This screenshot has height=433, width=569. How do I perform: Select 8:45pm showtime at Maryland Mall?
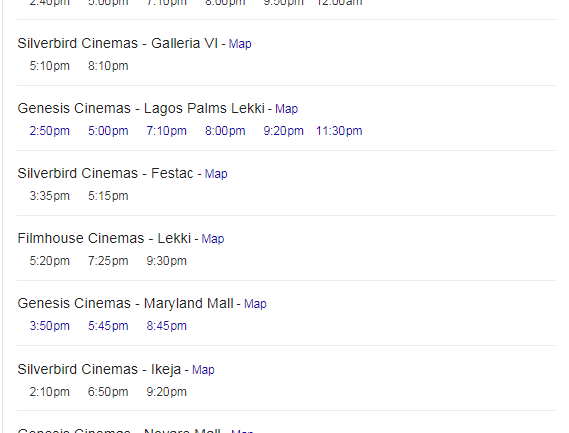coord(167,326)
